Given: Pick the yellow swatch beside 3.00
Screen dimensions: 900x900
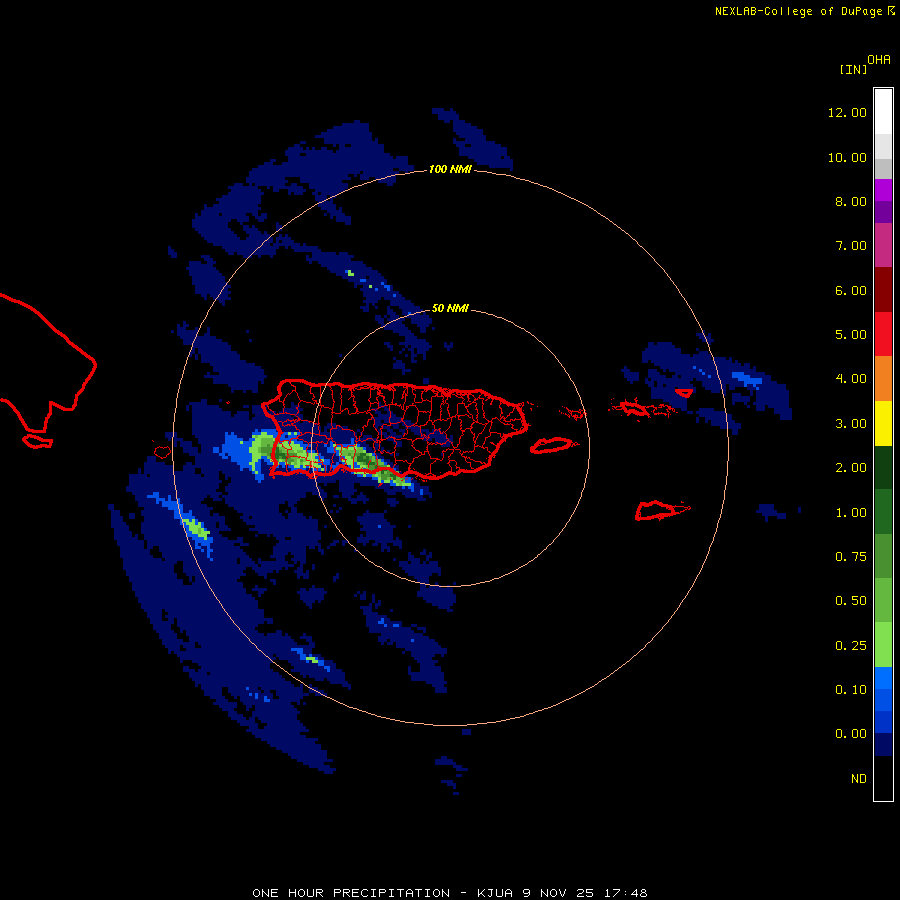Looking at the screenshot, I should 883,423.
